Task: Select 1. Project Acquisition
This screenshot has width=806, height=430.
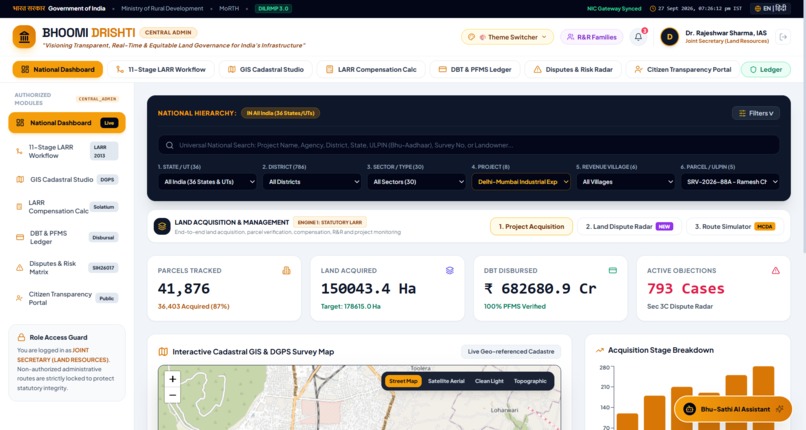Action: pos(531,227)
